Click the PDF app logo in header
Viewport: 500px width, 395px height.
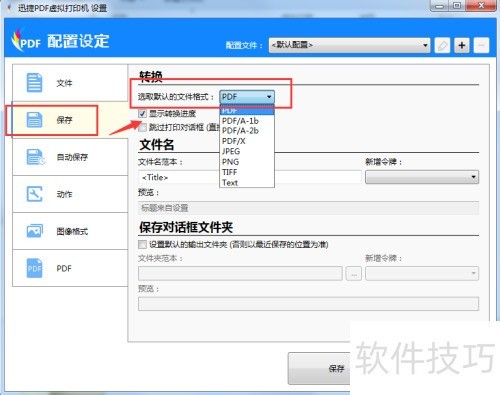click(26, 40)
